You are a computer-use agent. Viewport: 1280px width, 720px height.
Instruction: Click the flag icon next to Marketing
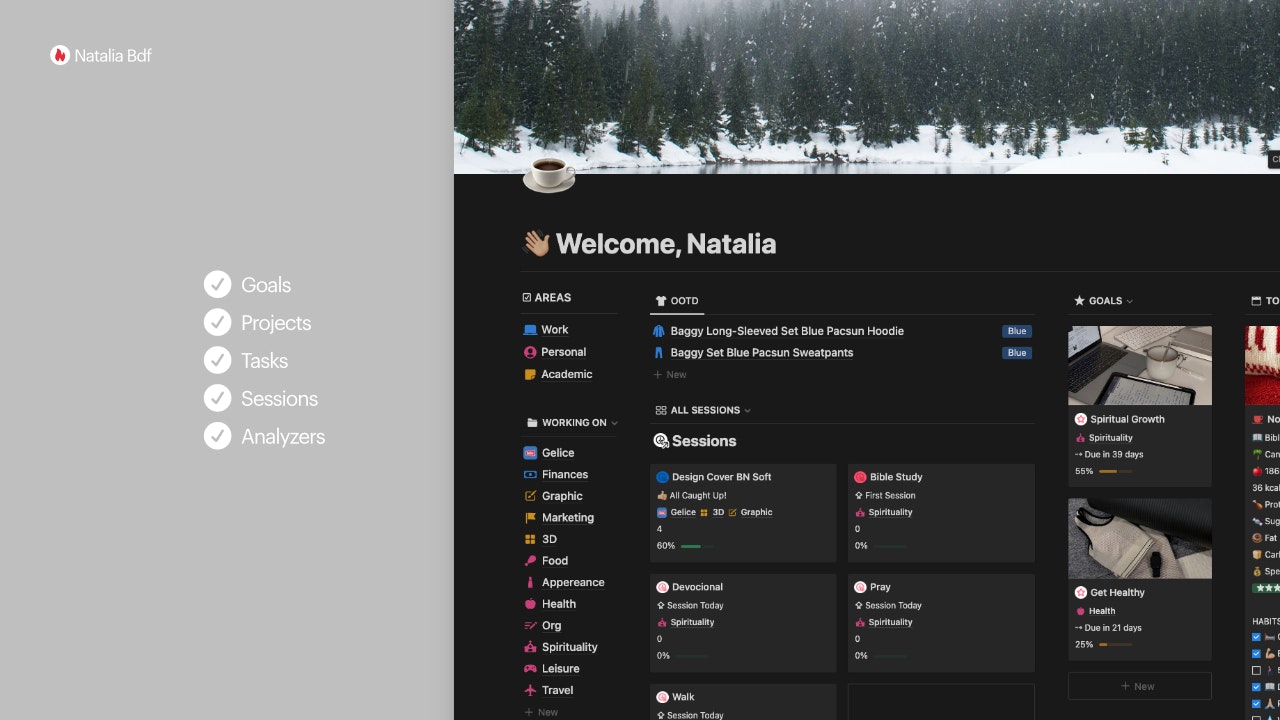tap(530, 518)
